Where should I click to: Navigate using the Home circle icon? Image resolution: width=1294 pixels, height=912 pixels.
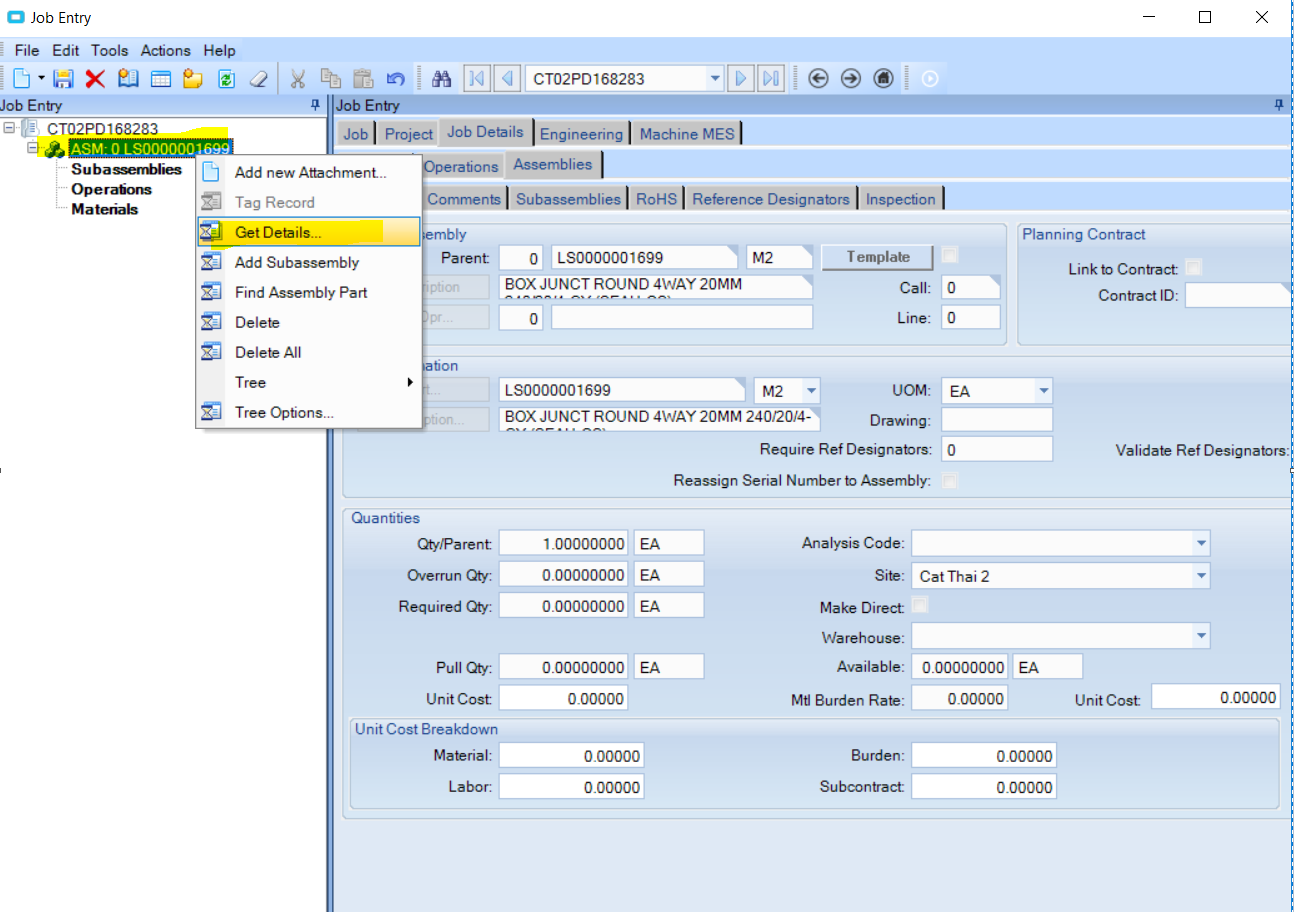click(x=883, y=78)
